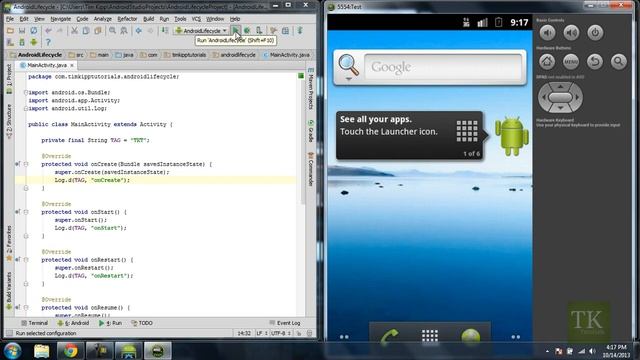
Task: Open the Terminal tool window
Action: point(35,323)
